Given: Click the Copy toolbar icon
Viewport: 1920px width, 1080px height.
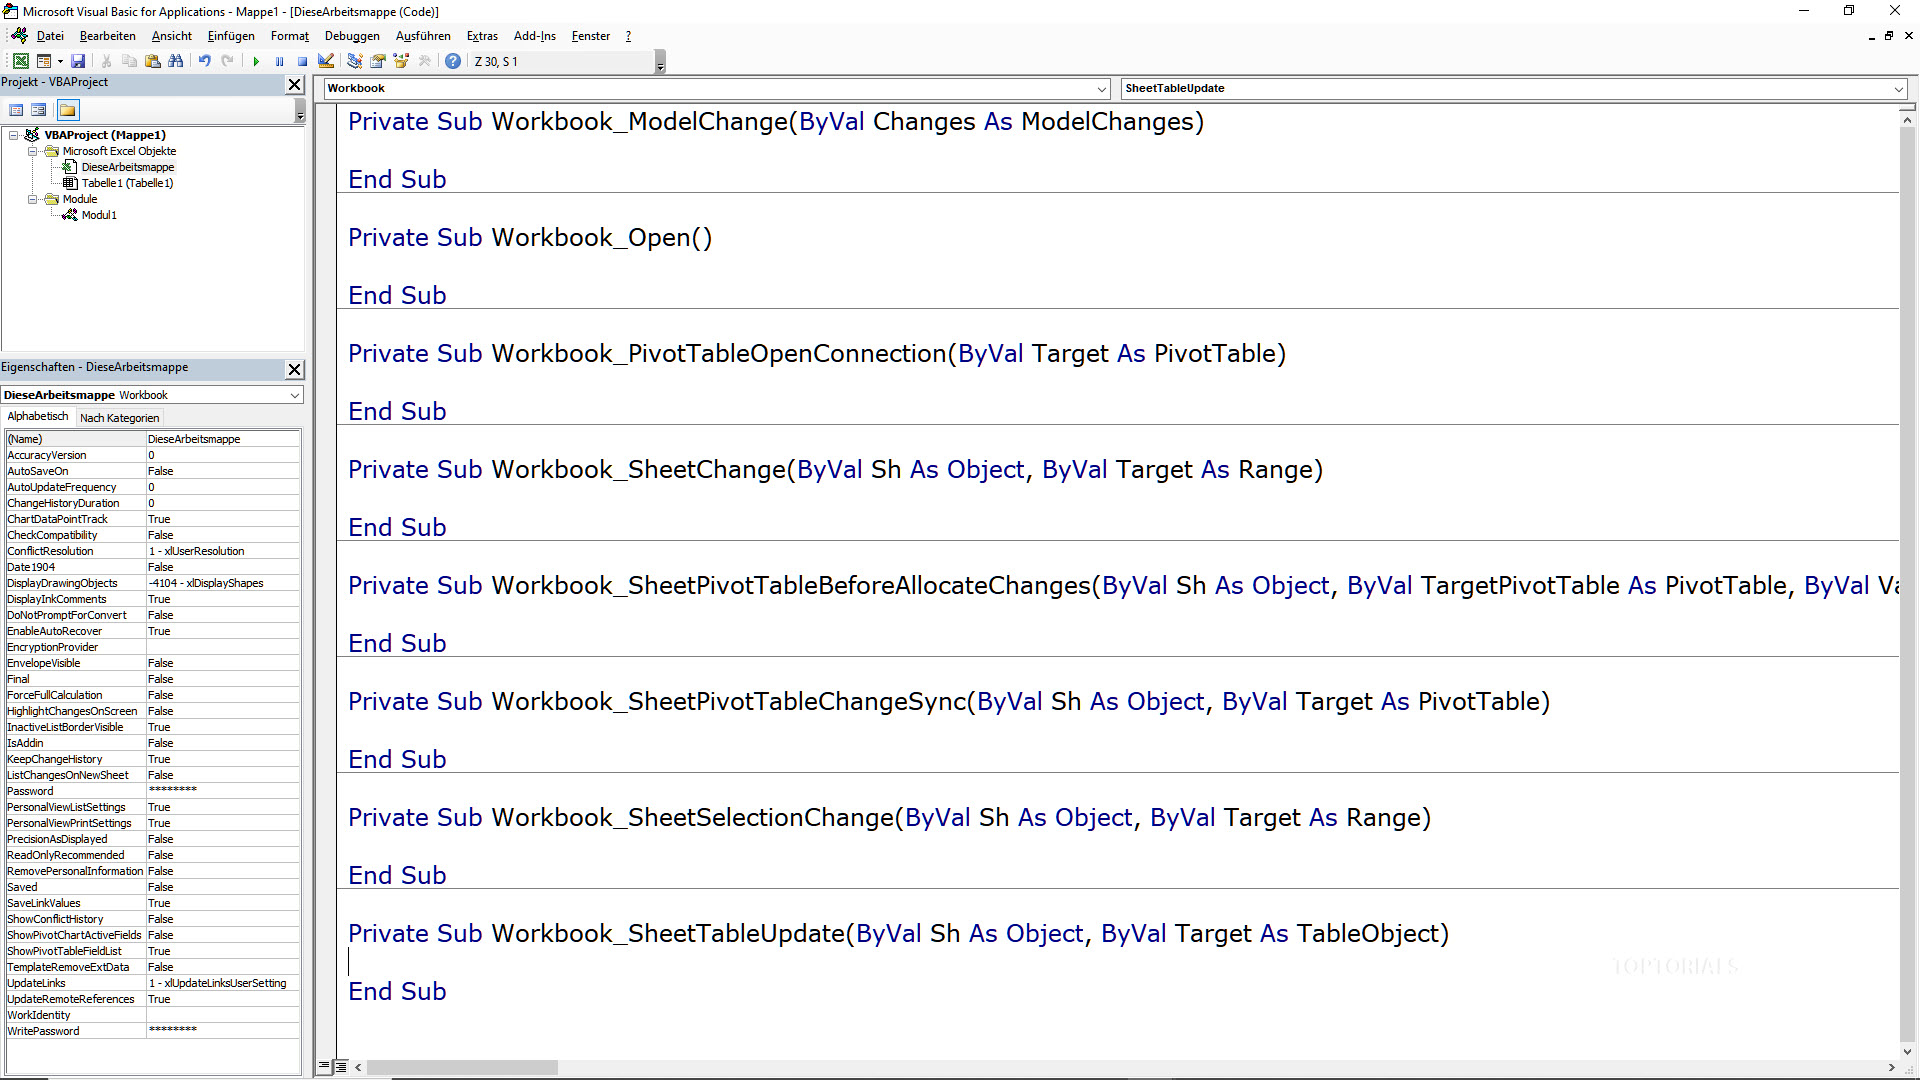Looking at the screenshot, I should [129, 61].
